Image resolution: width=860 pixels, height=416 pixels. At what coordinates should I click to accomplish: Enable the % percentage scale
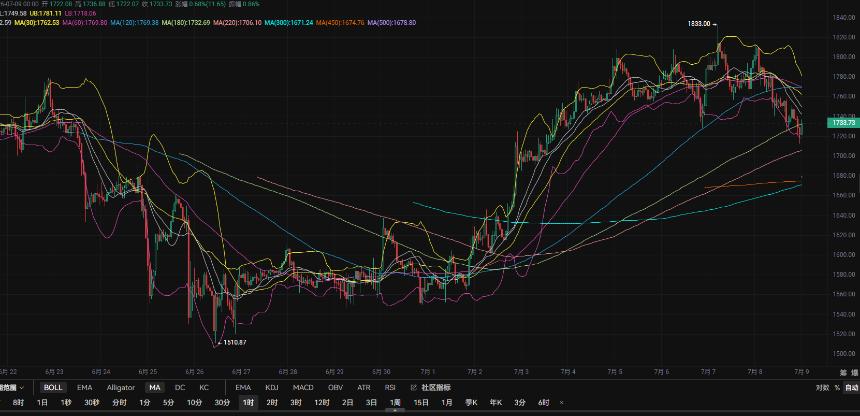coord(837,387)
